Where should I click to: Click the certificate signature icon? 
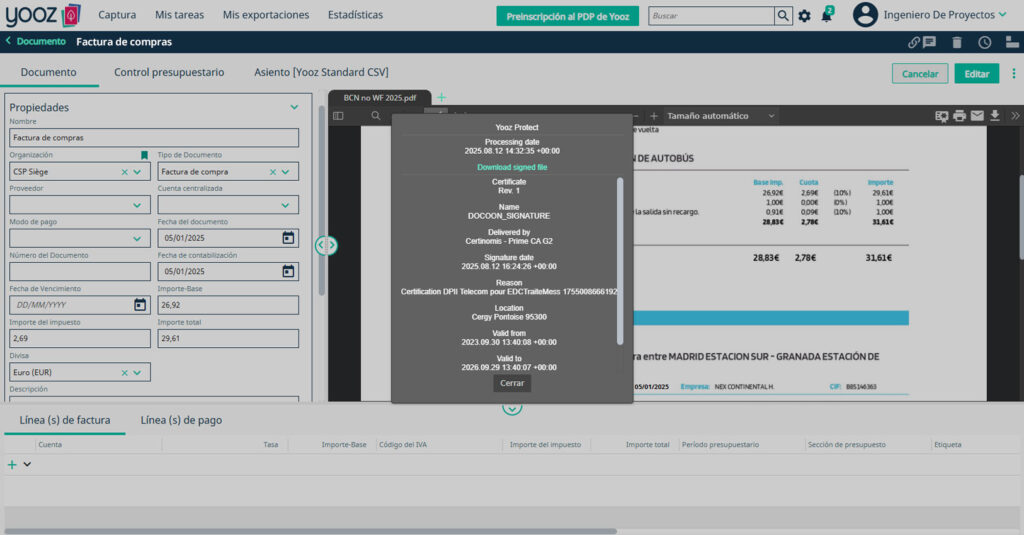(x=941, y=116)
